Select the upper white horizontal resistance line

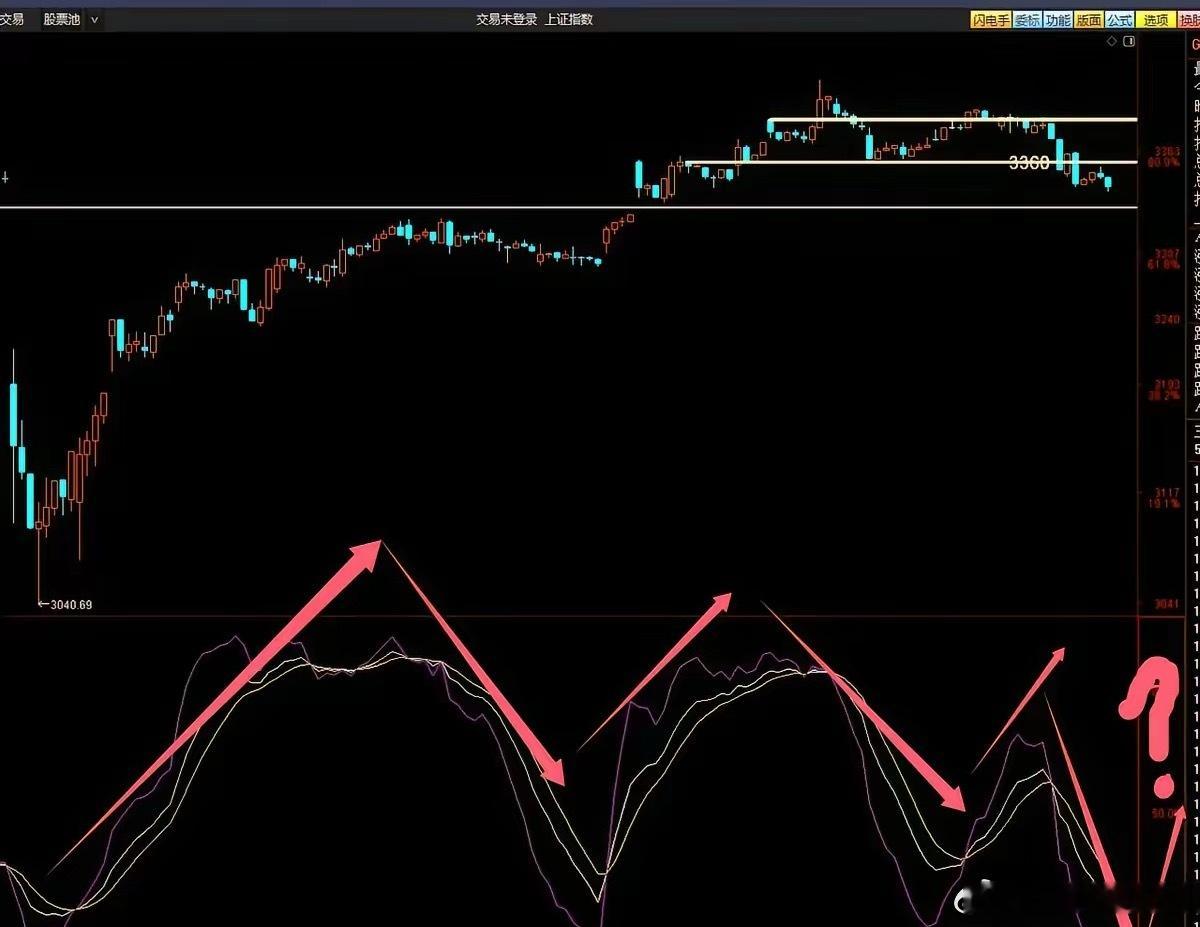coord(952,120)
